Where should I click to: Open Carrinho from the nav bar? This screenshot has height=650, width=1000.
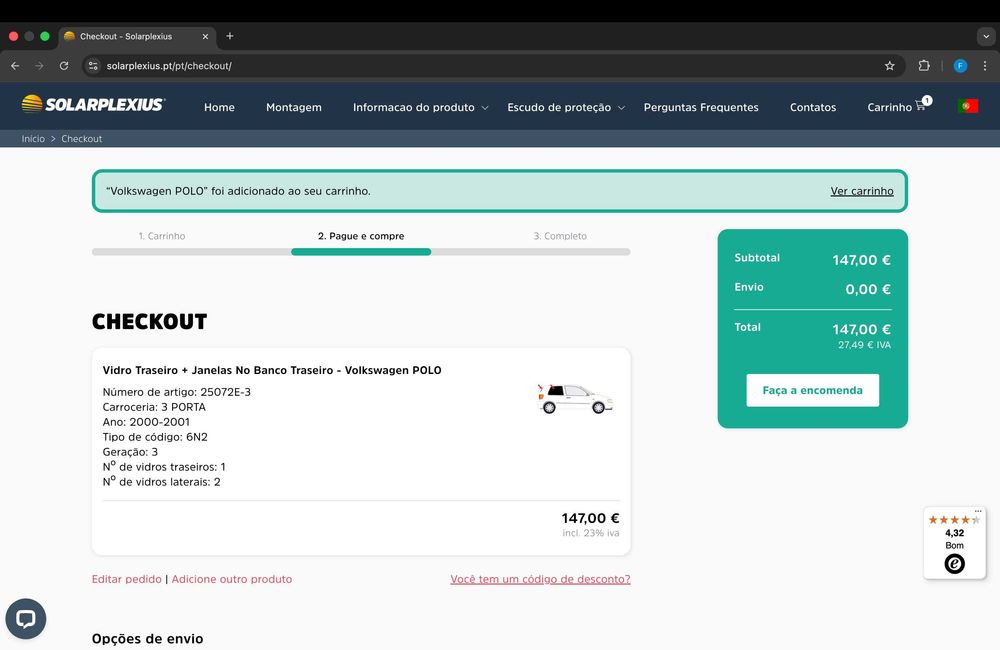889,107
